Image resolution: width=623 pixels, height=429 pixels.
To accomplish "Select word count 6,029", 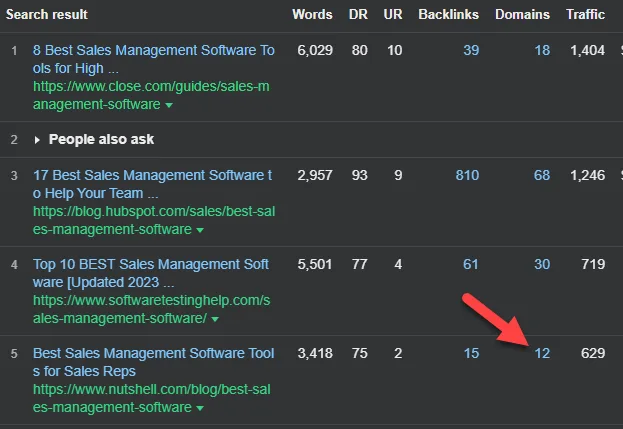I will click(x=315, y=50).
